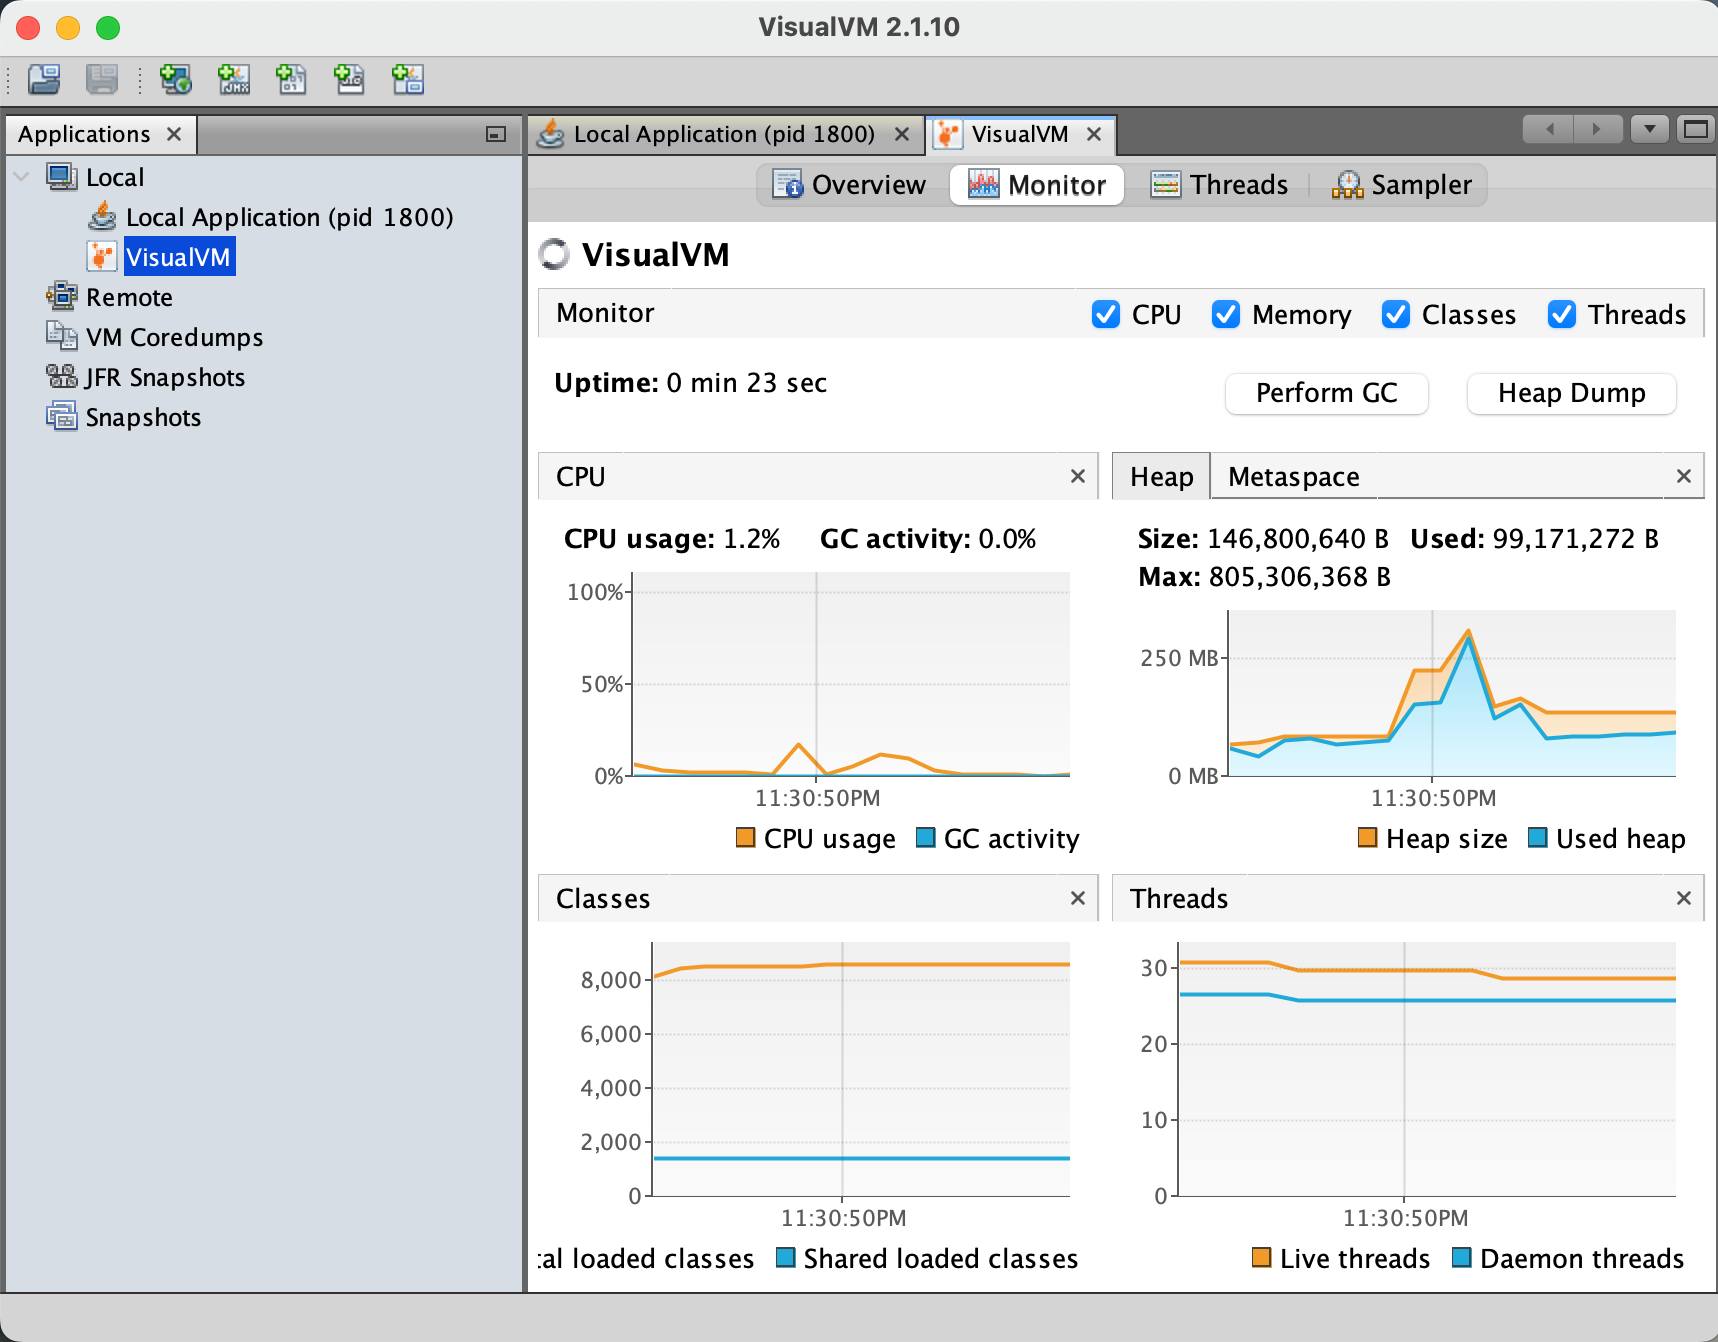The image size is (1718, 1342).
Task: Click the Add JFR Snapshot toolbar icon
Action: click(x=350, y=79)
